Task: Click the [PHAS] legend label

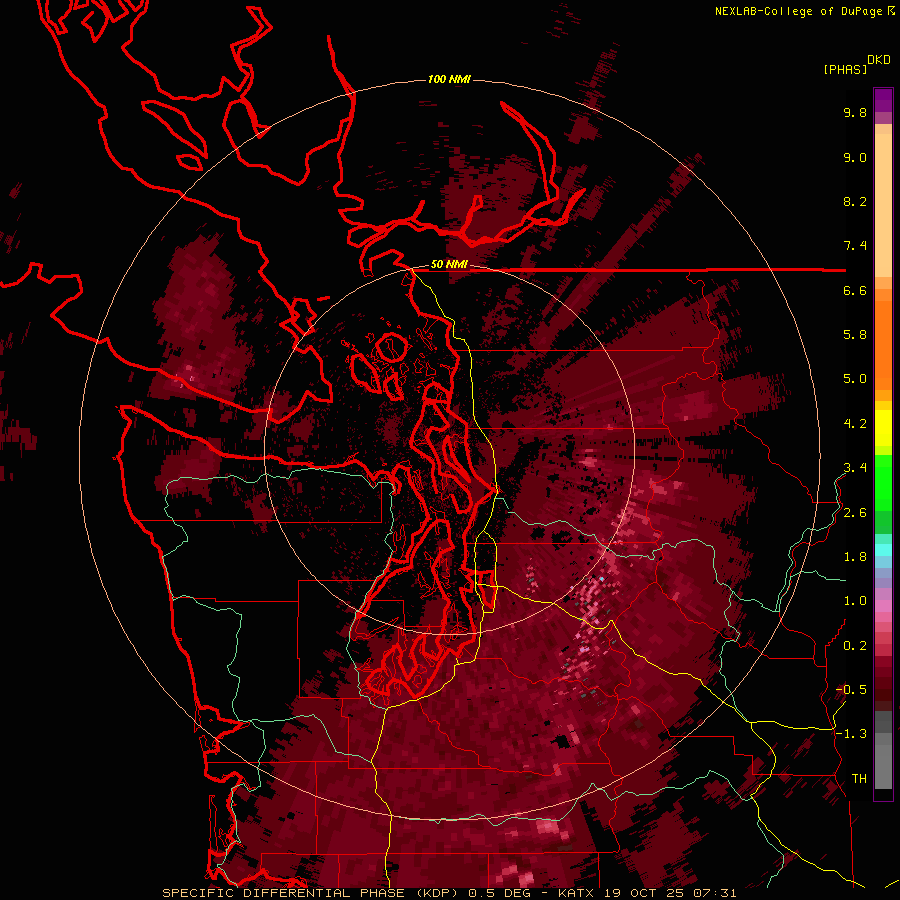Action: (x=845, y=69)
